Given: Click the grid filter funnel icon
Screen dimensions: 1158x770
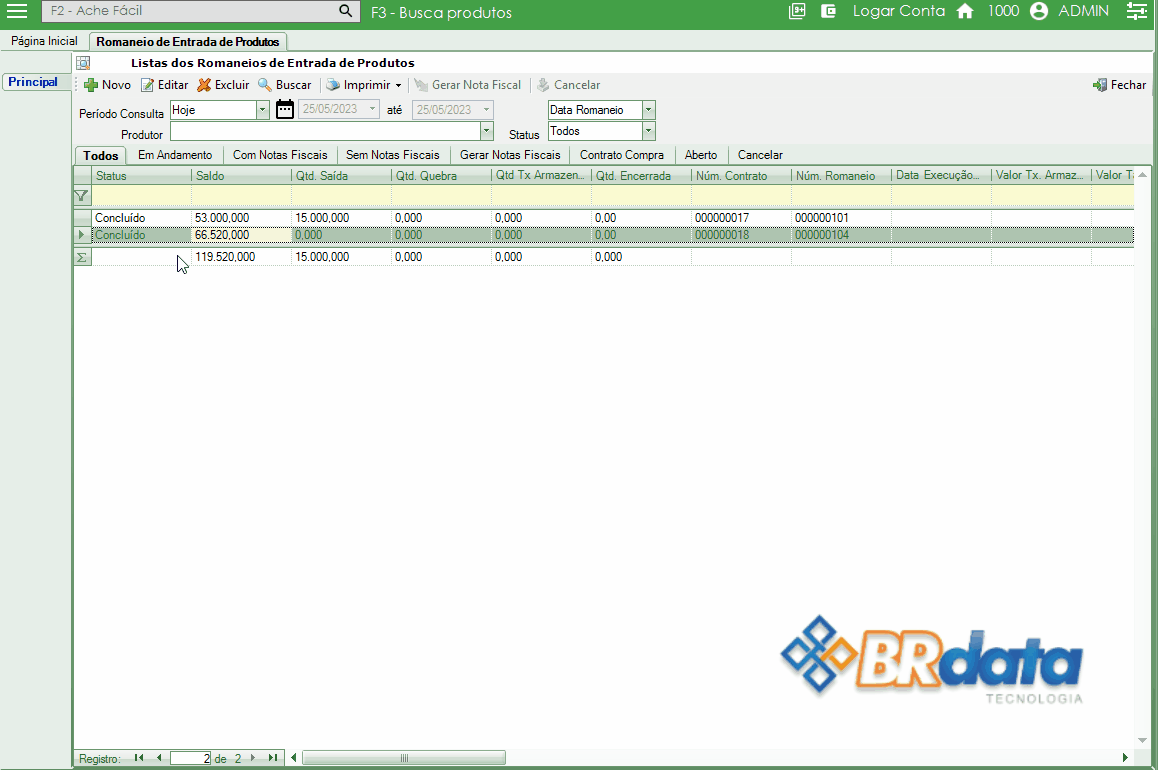Looking at the screenshot, I should coord(82,196).
